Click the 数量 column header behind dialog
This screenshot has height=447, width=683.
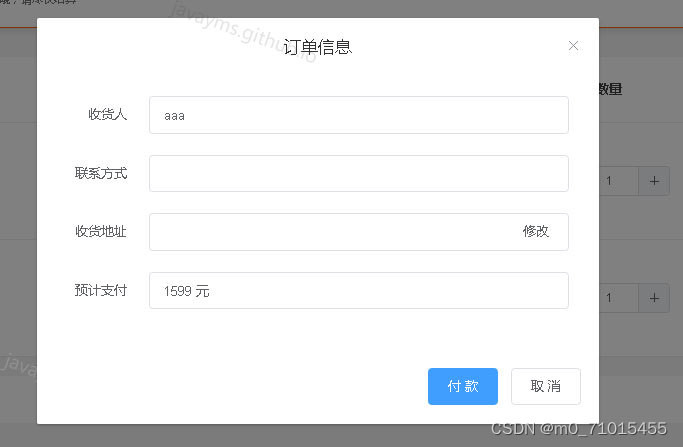(610, 89)
